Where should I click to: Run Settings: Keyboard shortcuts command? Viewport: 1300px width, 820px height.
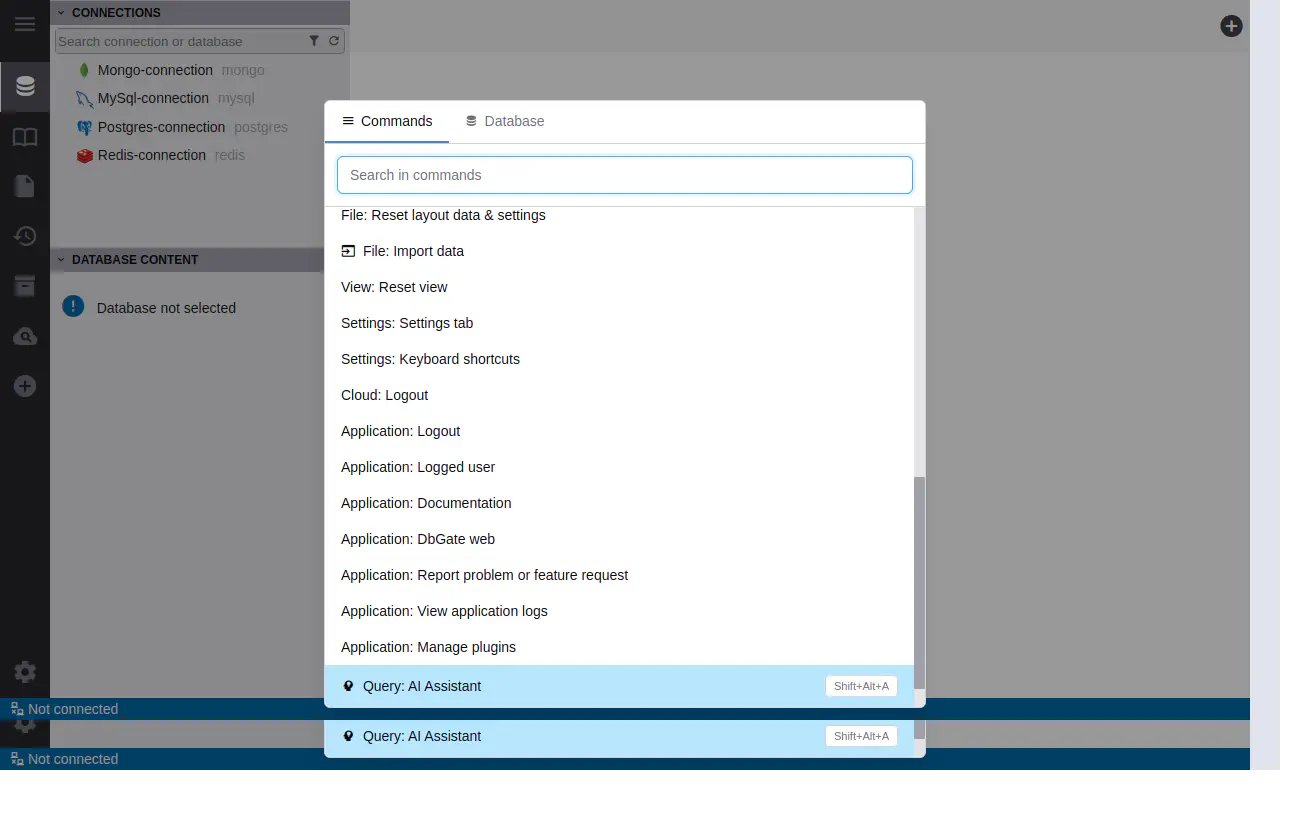pyautogui.click(x=430, y=359)
